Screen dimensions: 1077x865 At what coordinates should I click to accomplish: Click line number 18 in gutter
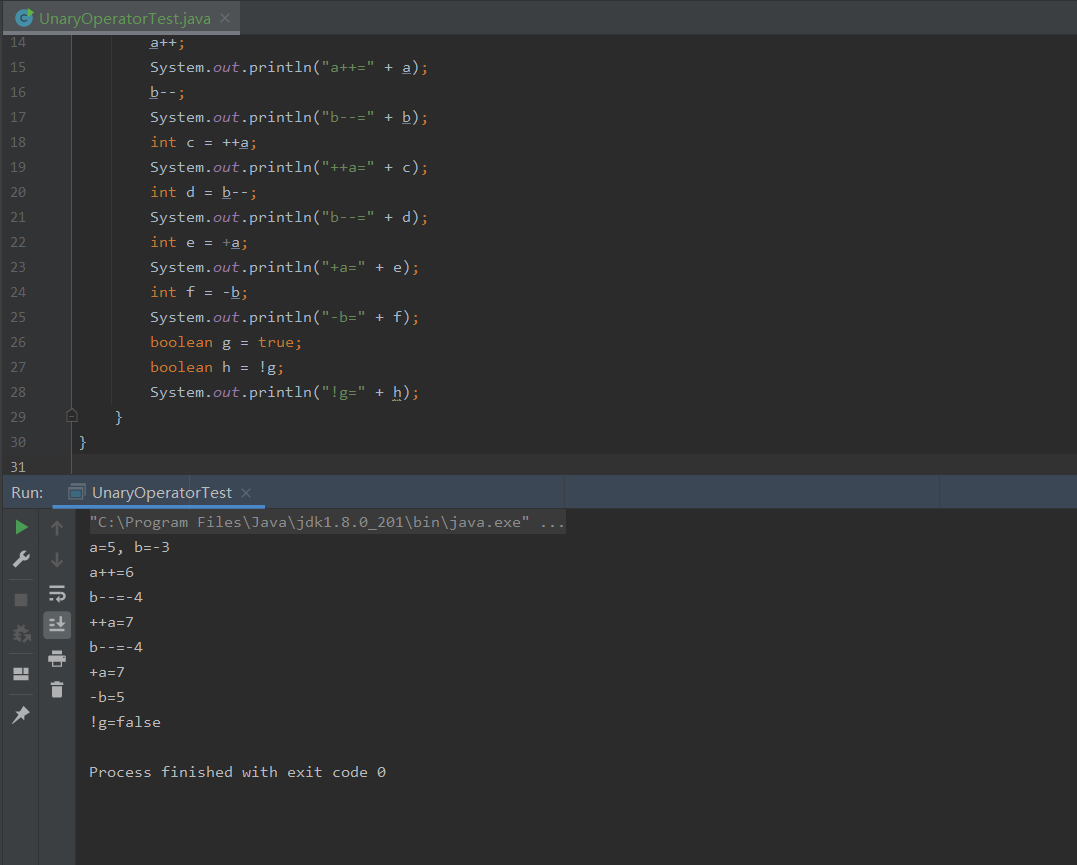[18, 142]
